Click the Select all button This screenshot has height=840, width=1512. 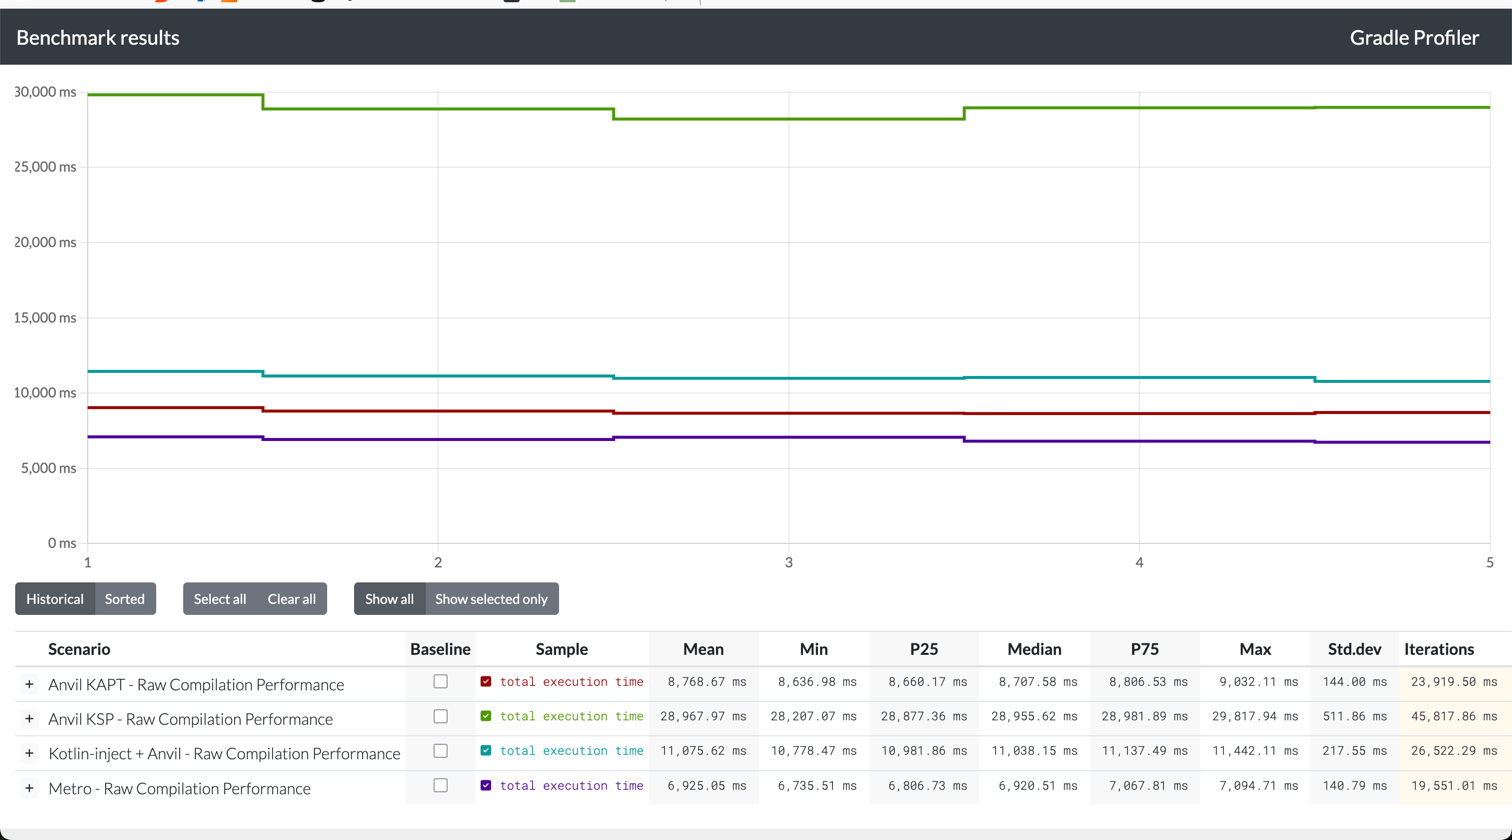click(220, 599)
